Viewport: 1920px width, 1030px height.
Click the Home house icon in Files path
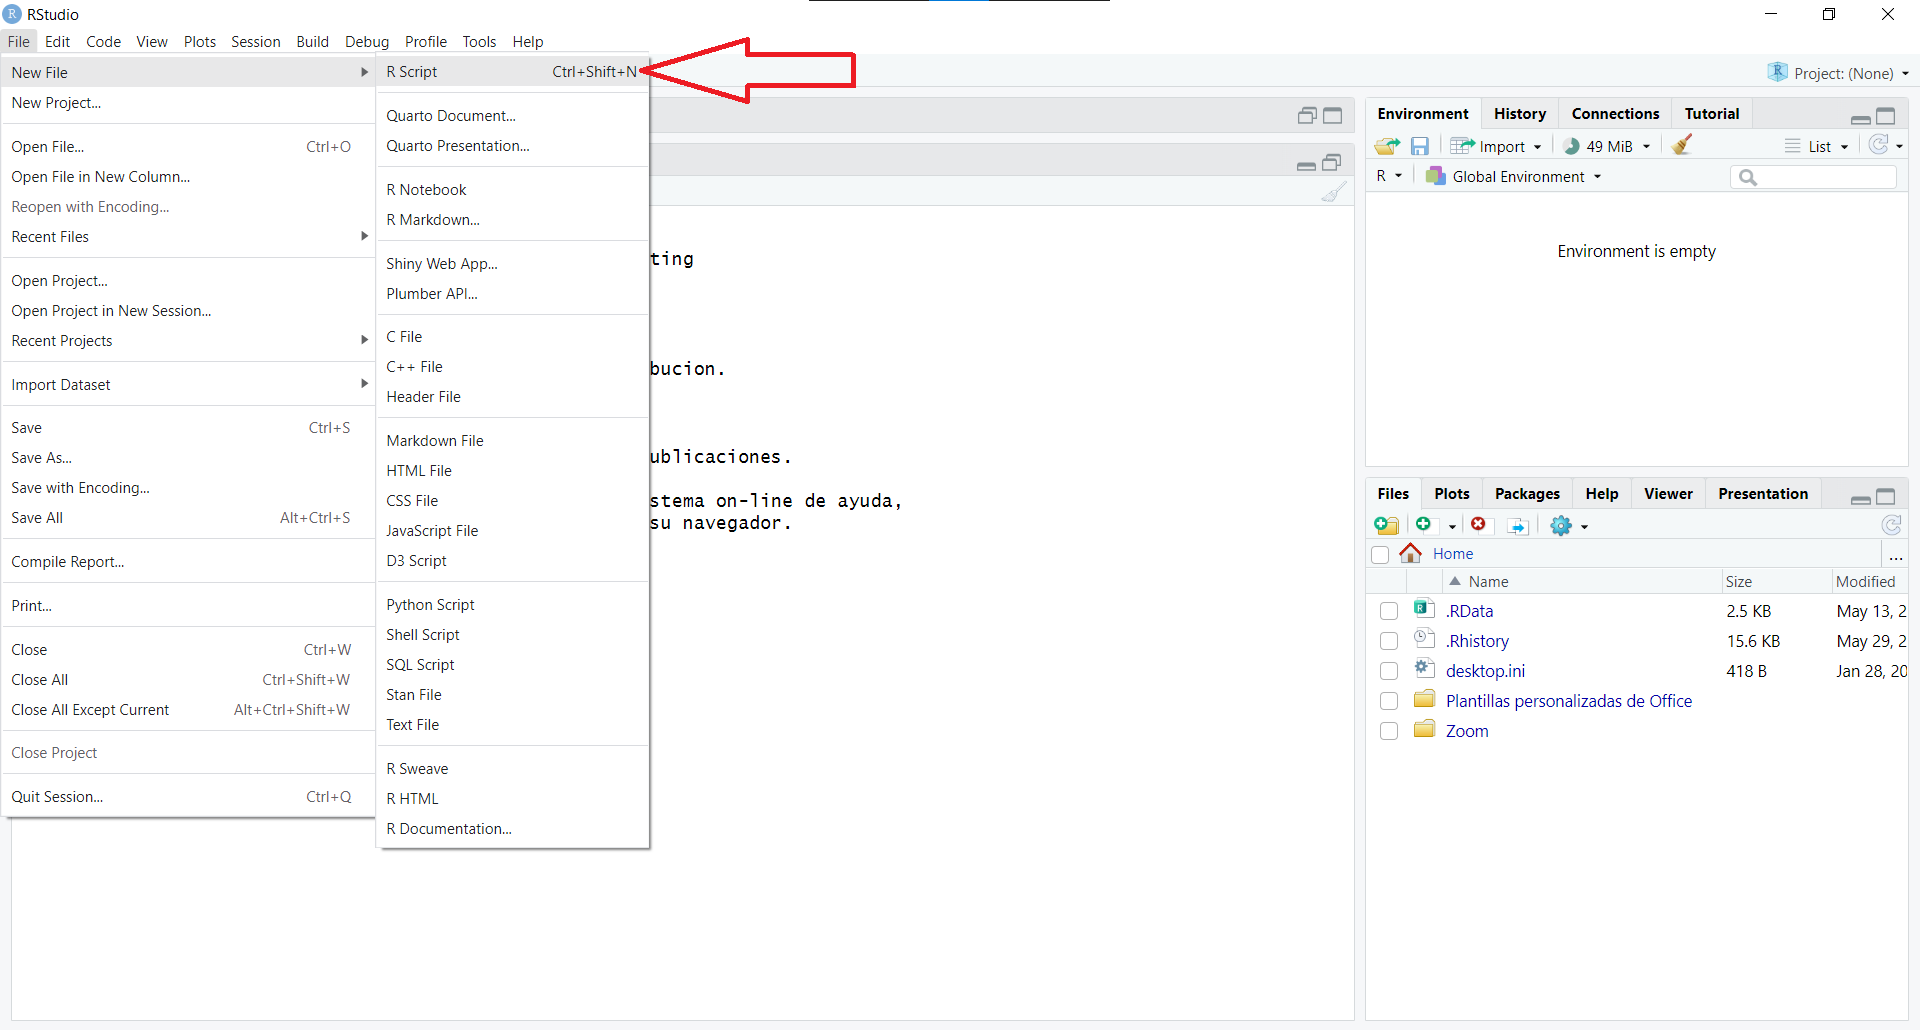coord(1410,553)
